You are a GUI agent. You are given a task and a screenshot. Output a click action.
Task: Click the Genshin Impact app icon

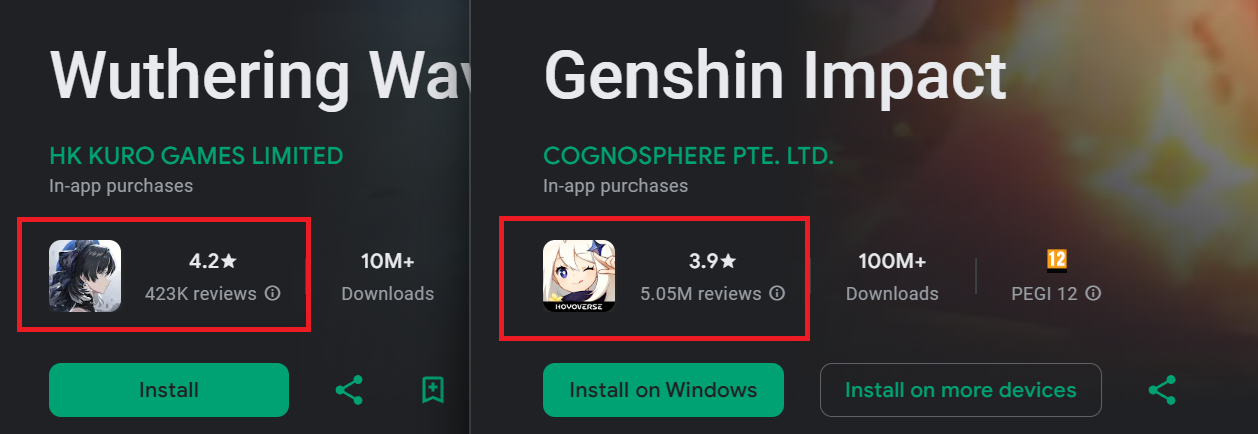click(x=579, y=276)
